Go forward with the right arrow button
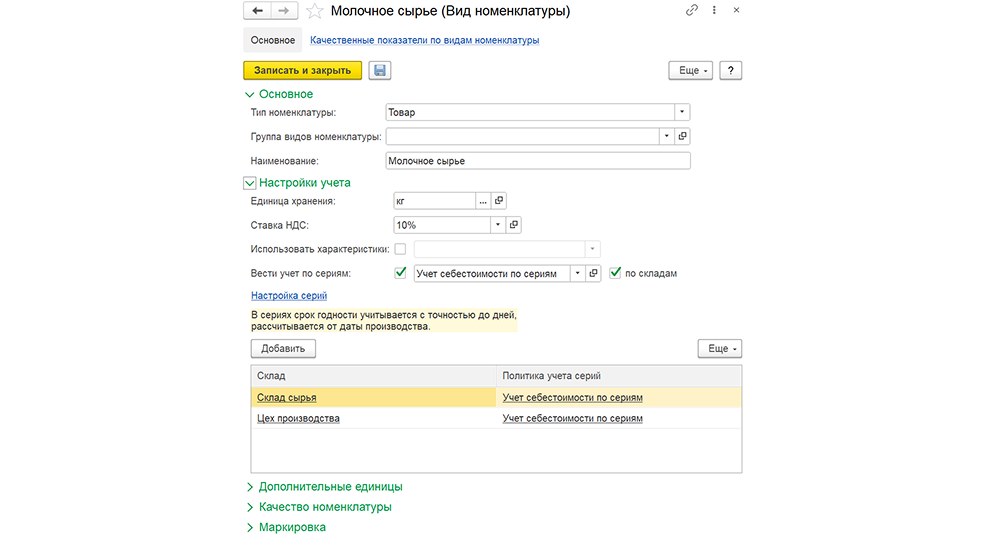Viewport: 987px width, 540px height. coord(284,11)
